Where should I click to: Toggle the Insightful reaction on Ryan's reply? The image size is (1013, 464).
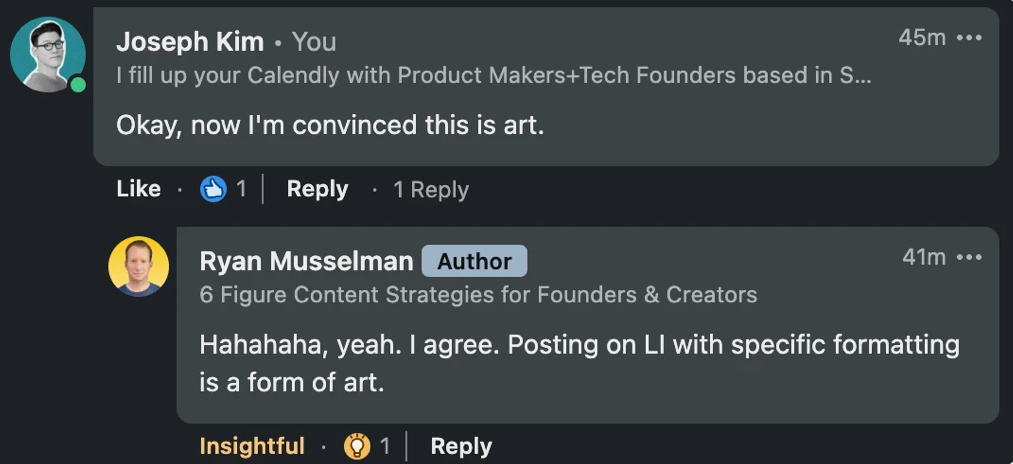[x=252, y=446]
